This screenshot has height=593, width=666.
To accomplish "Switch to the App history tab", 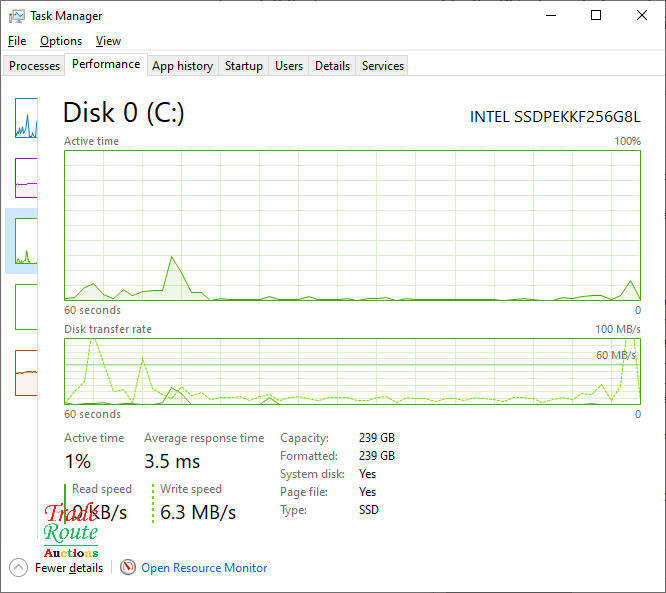I will point(182,66).
